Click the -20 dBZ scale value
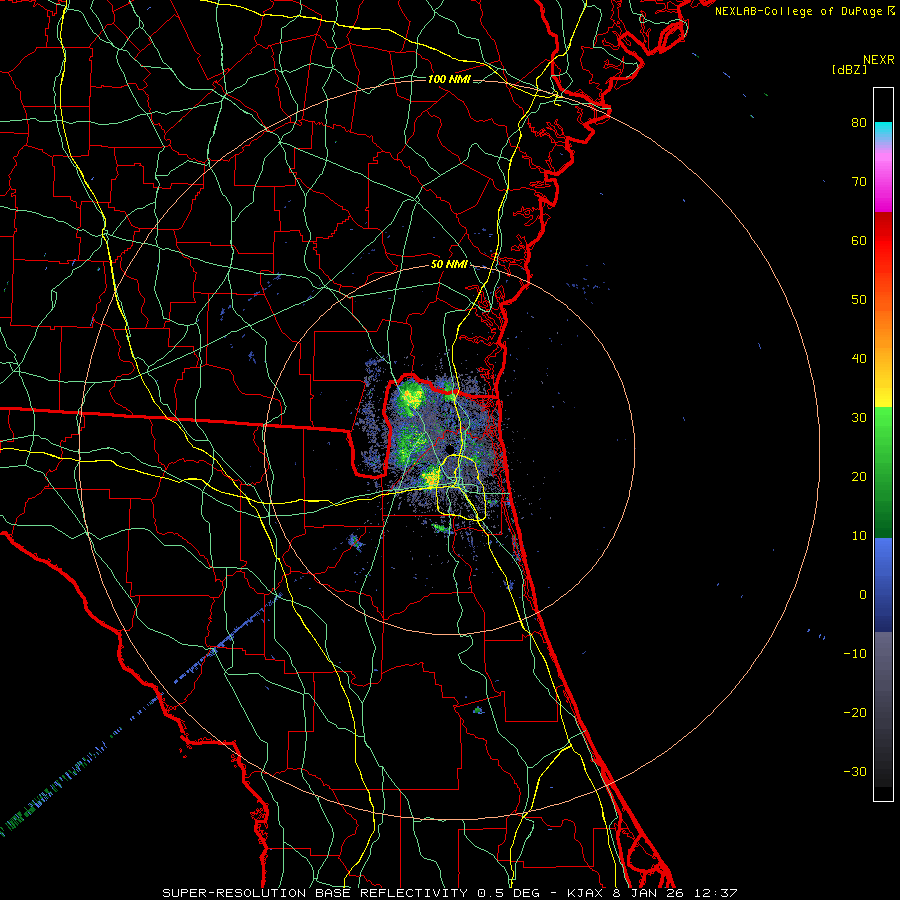 coord(855,713)
